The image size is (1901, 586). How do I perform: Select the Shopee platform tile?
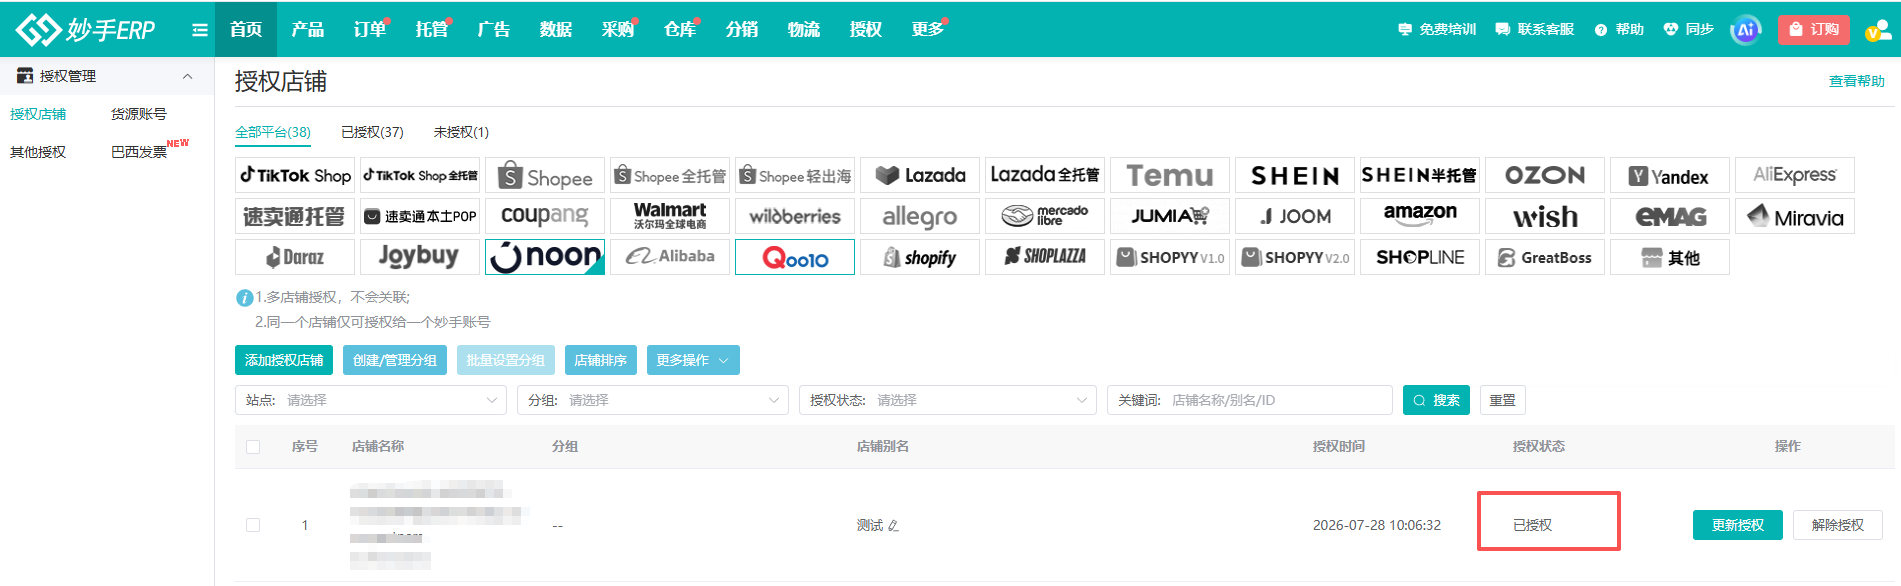tap(545, 175)
